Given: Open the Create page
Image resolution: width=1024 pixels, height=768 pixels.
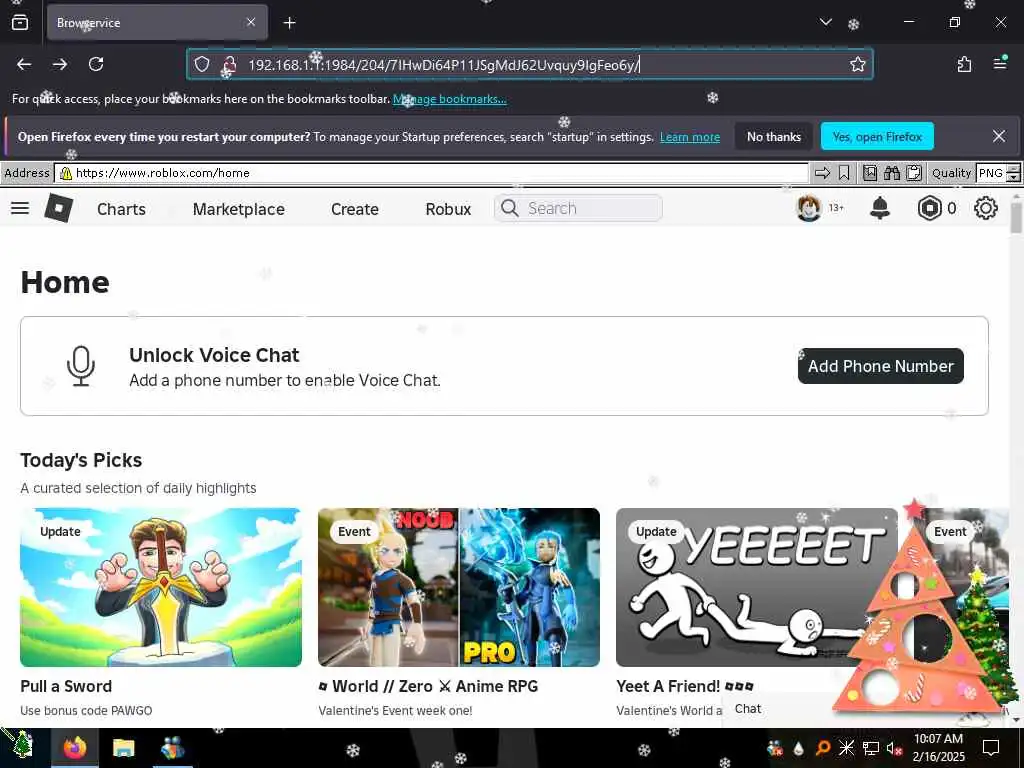Looking at the screenshot, I should [355, 209].
